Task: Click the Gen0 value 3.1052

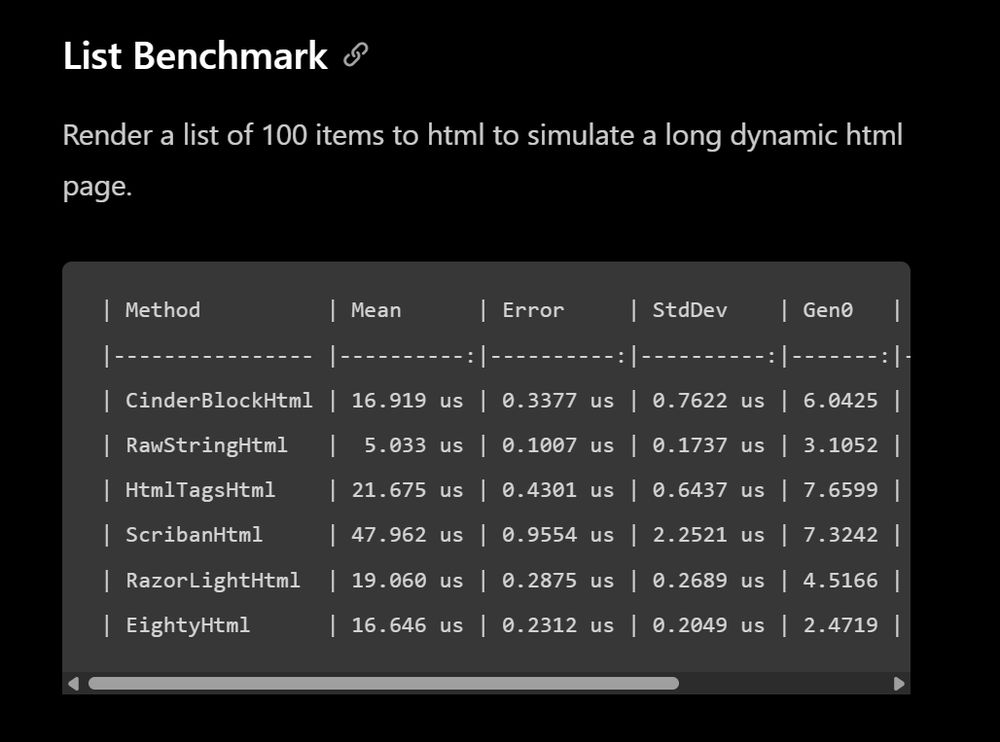Action: click(840, 445)
